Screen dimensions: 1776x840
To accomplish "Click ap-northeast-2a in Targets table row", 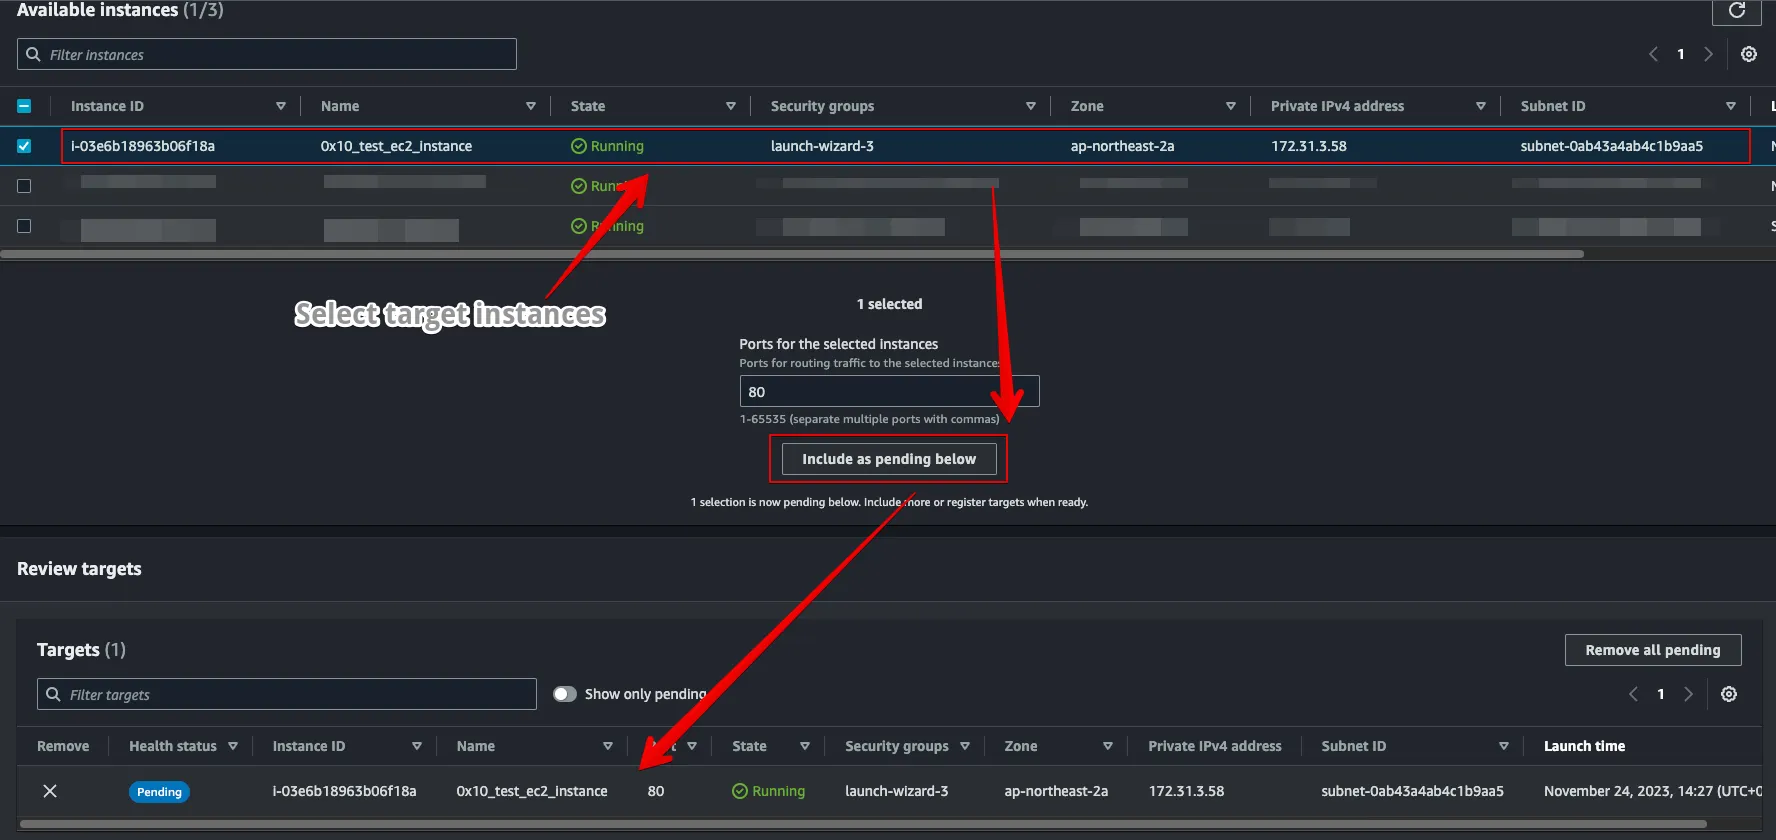I will [1056, 791].
